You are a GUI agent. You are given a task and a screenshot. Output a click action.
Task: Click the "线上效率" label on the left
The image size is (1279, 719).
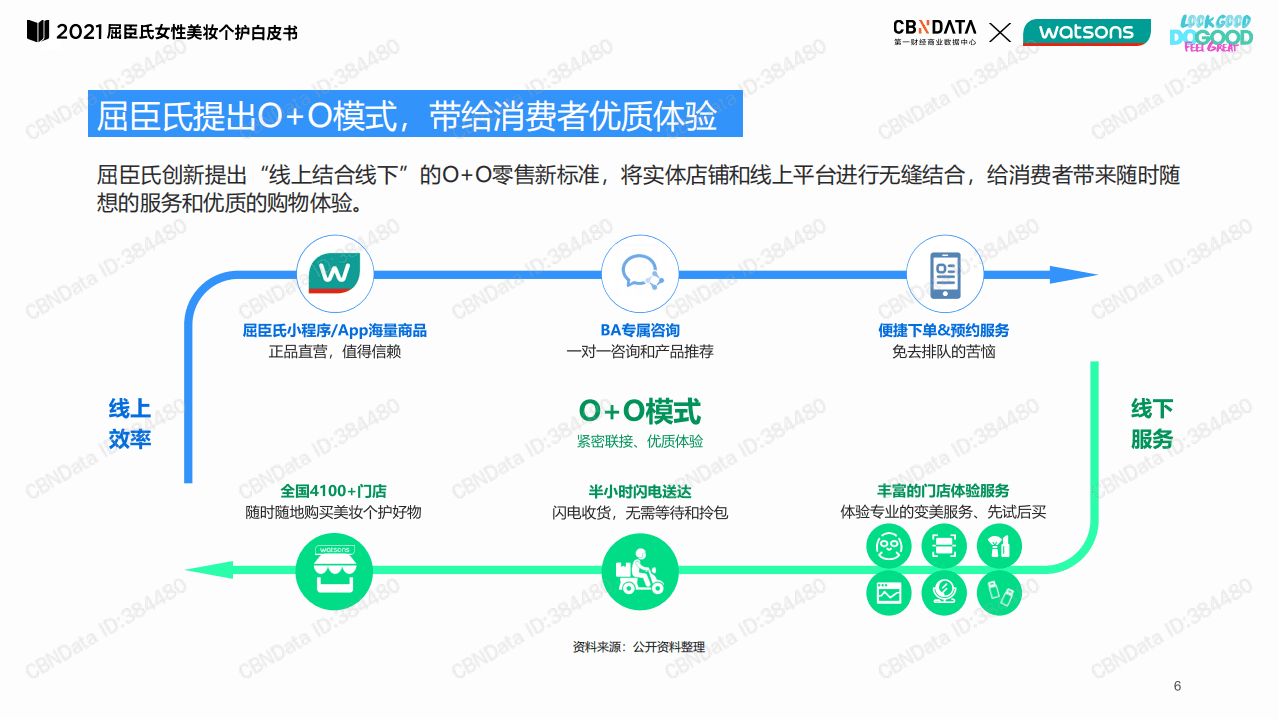click(130, 422)
